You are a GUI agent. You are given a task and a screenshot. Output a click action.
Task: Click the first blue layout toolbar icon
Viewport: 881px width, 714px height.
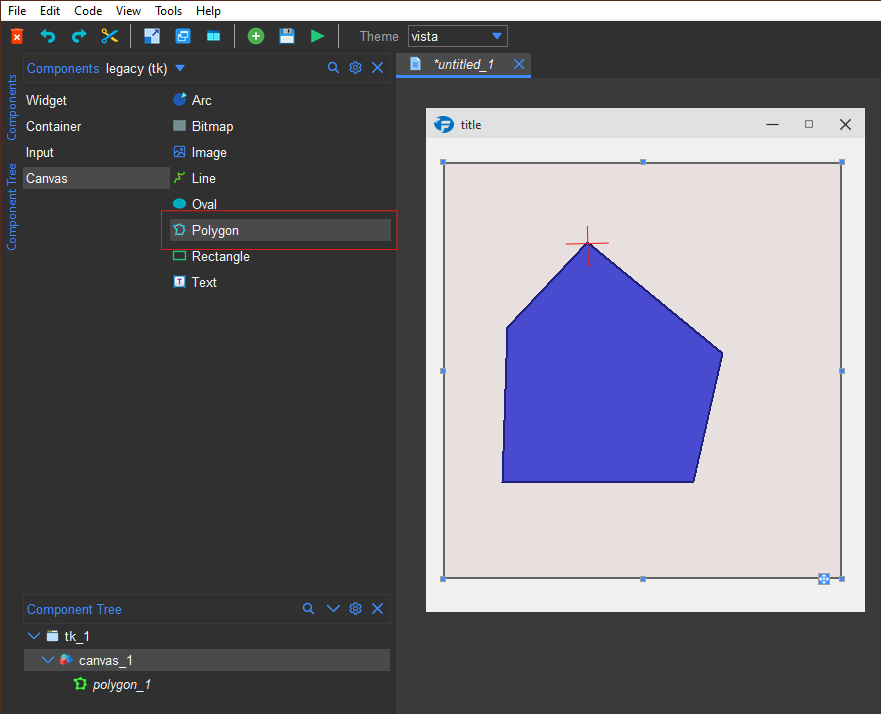[x=152, y=37]
